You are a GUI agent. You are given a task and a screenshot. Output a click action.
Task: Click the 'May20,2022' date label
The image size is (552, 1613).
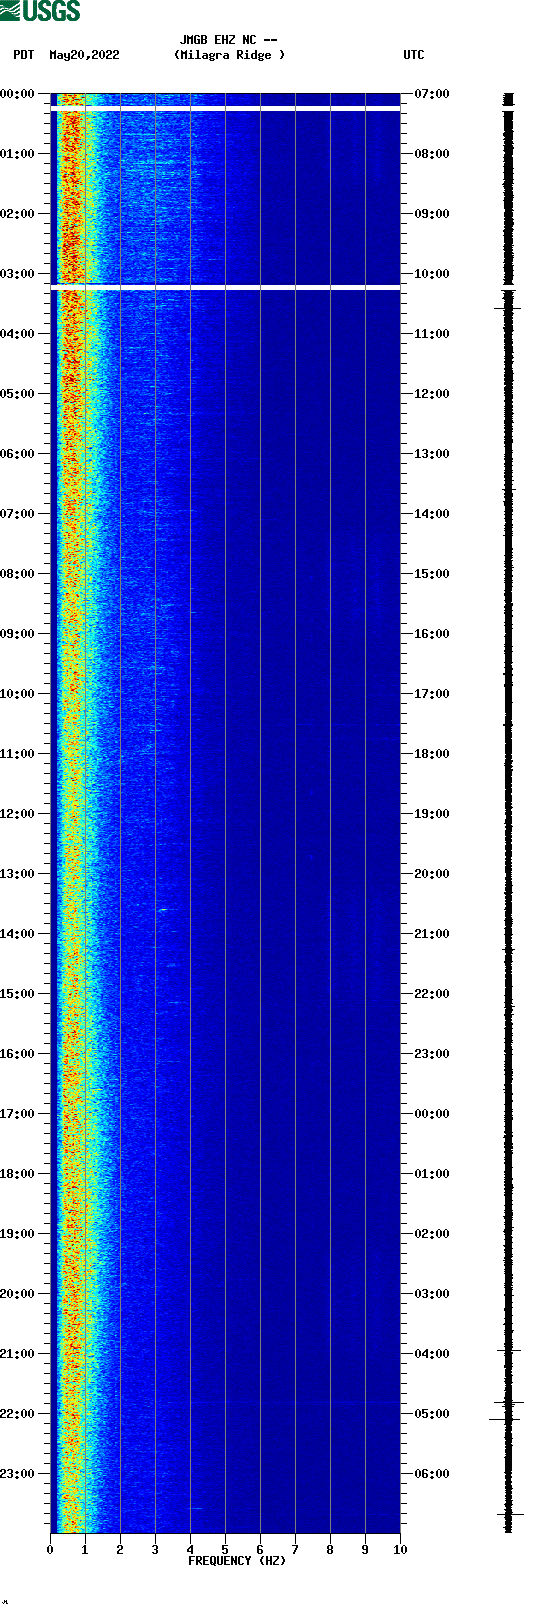pyautogui.click(x=84, y=55)
